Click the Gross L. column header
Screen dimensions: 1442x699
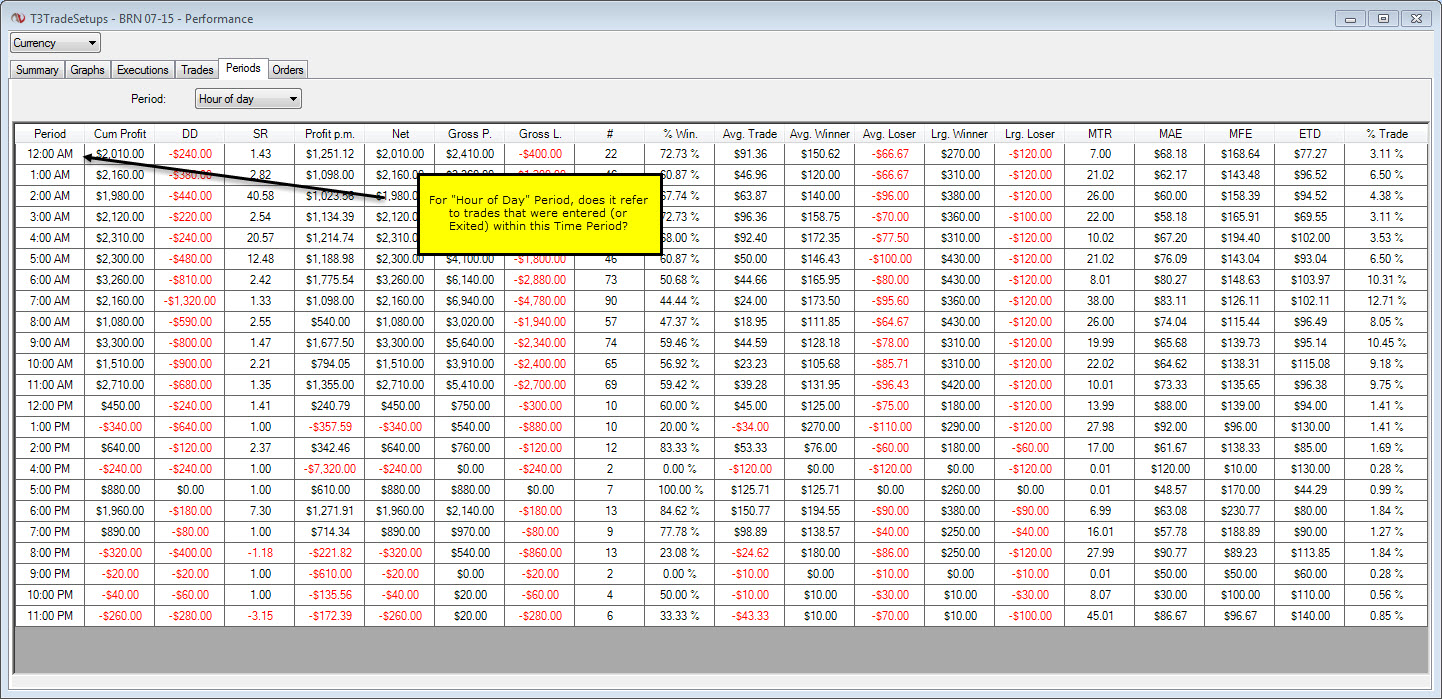point(540,133)
